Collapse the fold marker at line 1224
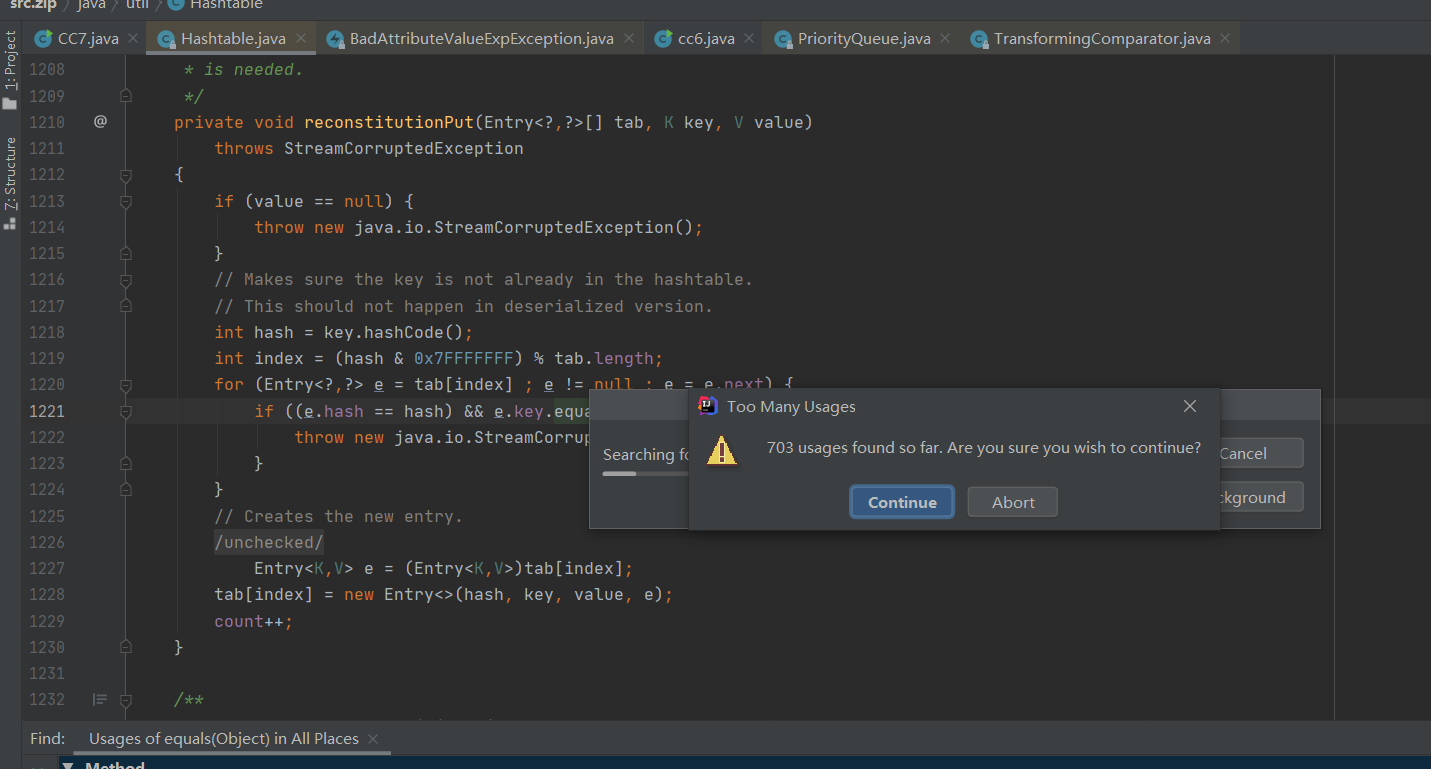The width and height of the screenshot is (1431, 769). coord(126,489)
